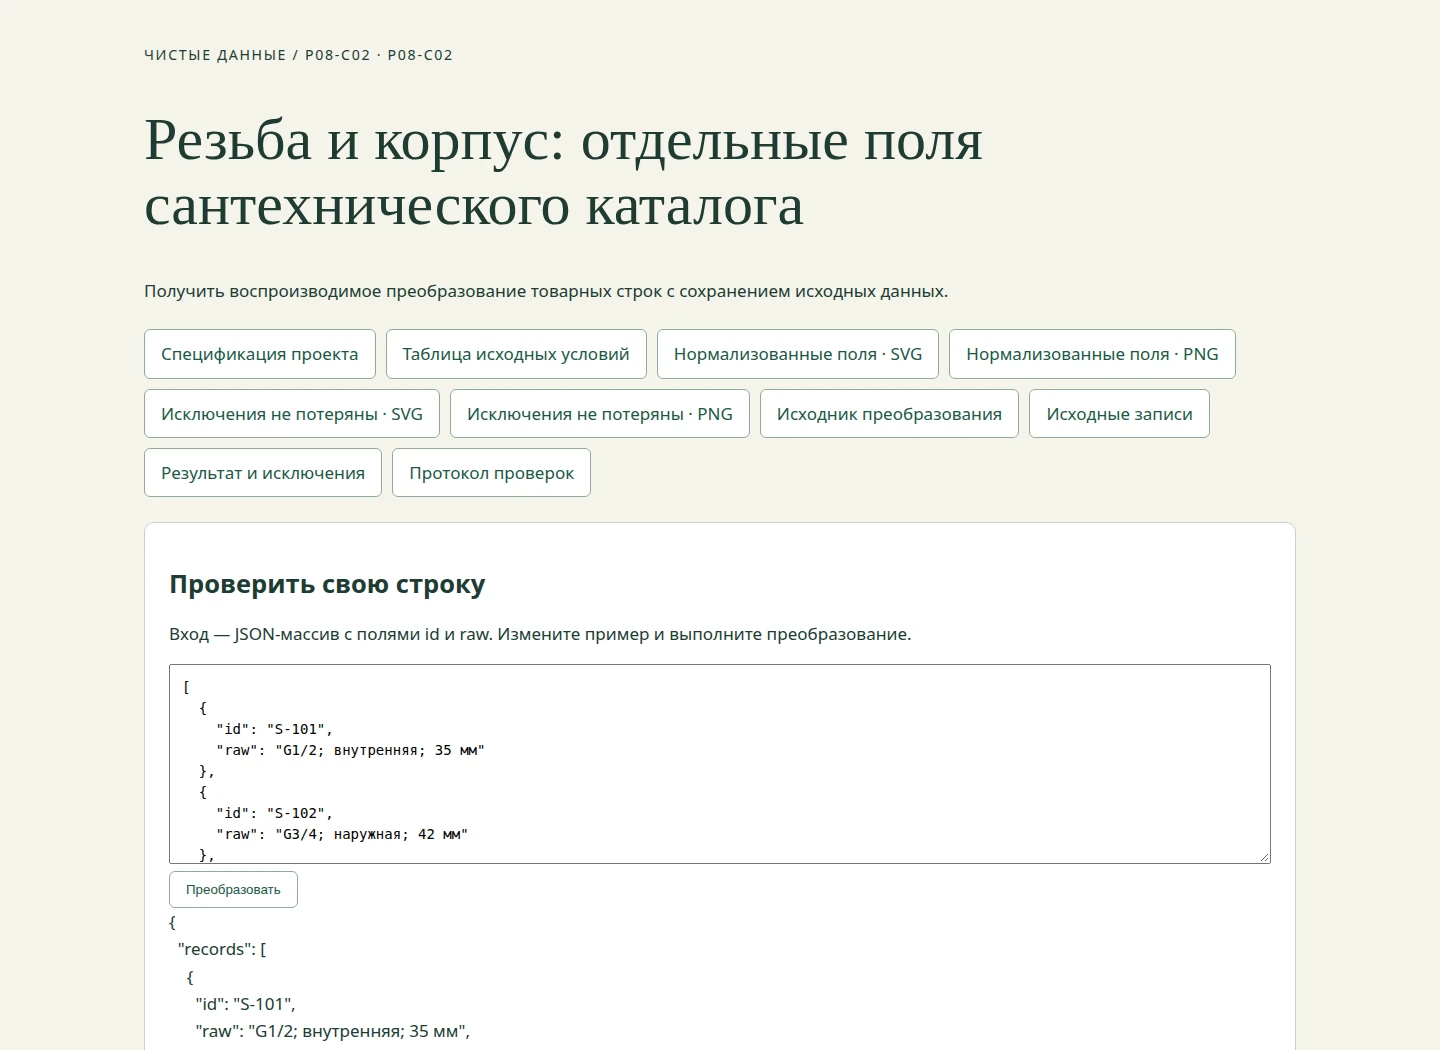Open Протокол проверок link

click(x=491, y=473)
